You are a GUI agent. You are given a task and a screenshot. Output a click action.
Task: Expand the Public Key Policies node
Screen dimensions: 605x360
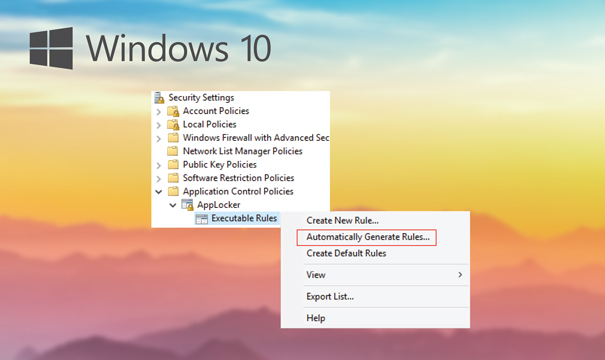[159, 166]
